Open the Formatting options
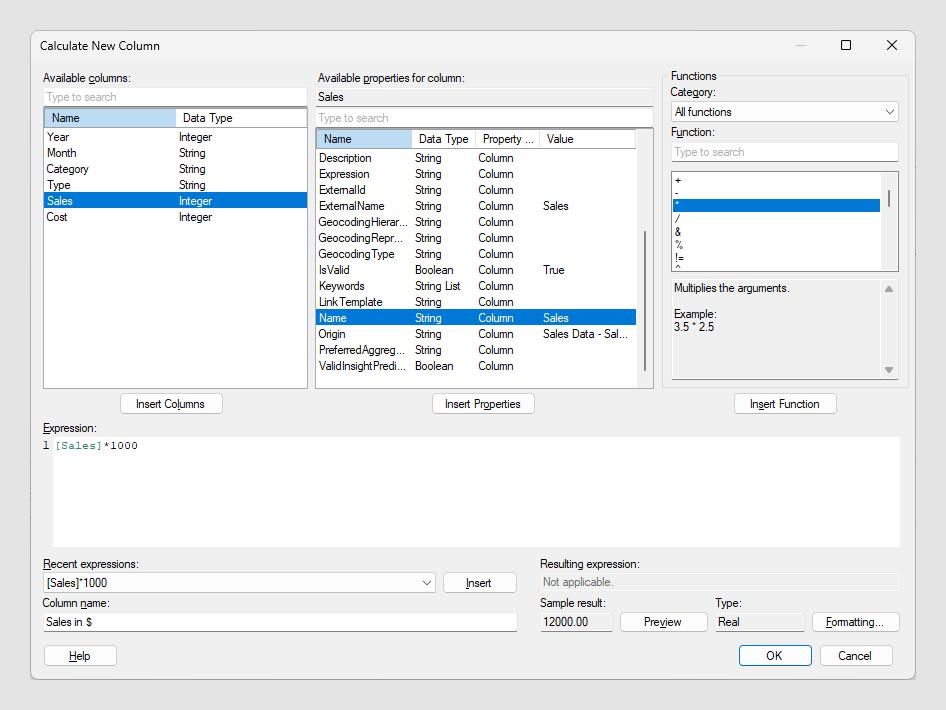 tap(855, 622)
